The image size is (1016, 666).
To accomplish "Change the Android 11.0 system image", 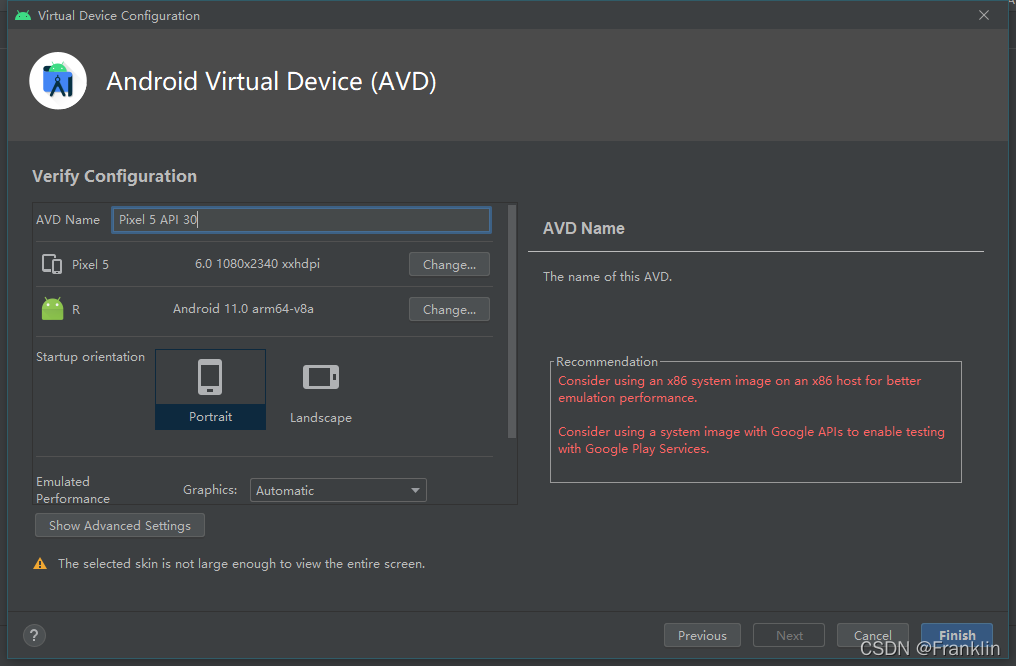I will (449, 309).
